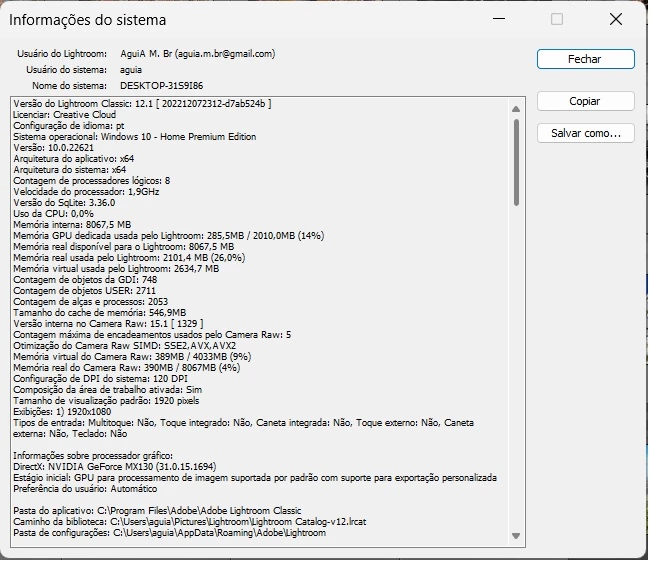Click Preferência do usuário: Automático line
This screenshot has width=650, height=563.
(x=85, y=489)
